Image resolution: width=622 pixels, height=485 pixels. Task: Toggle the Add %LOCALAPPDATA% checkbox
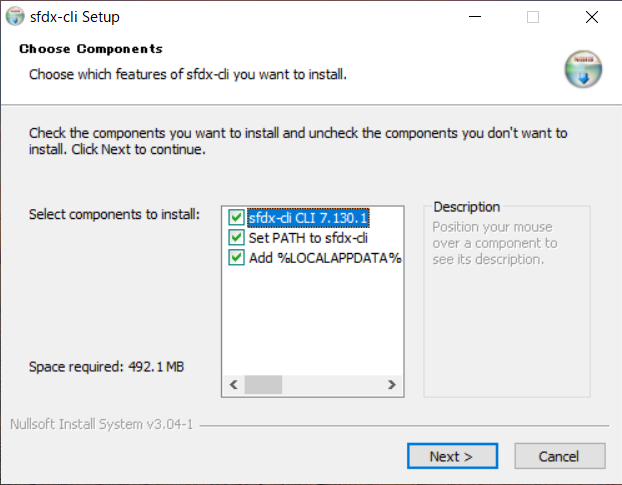point(236,257)
